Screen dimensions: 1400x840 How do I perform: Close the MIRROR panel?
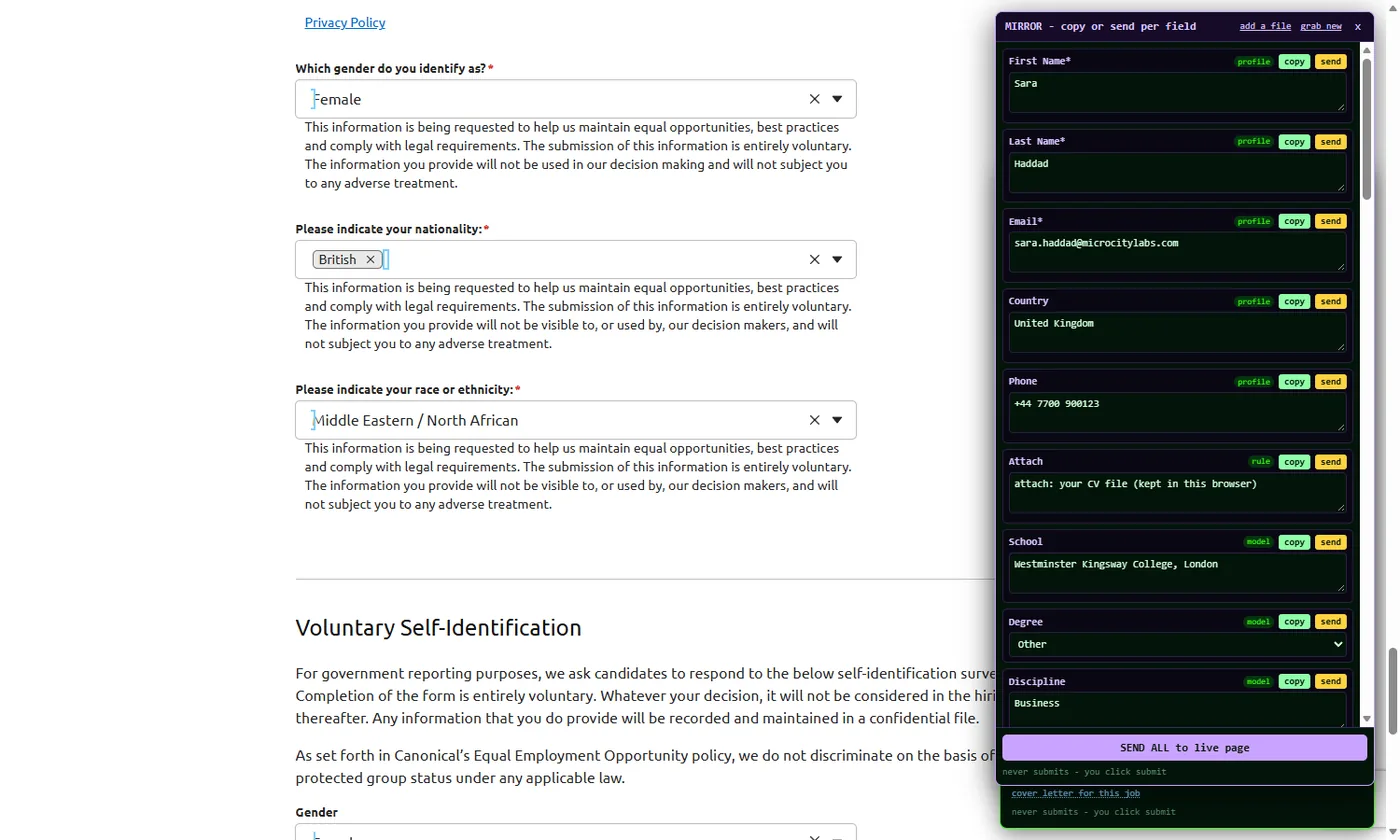(1358, 27)
